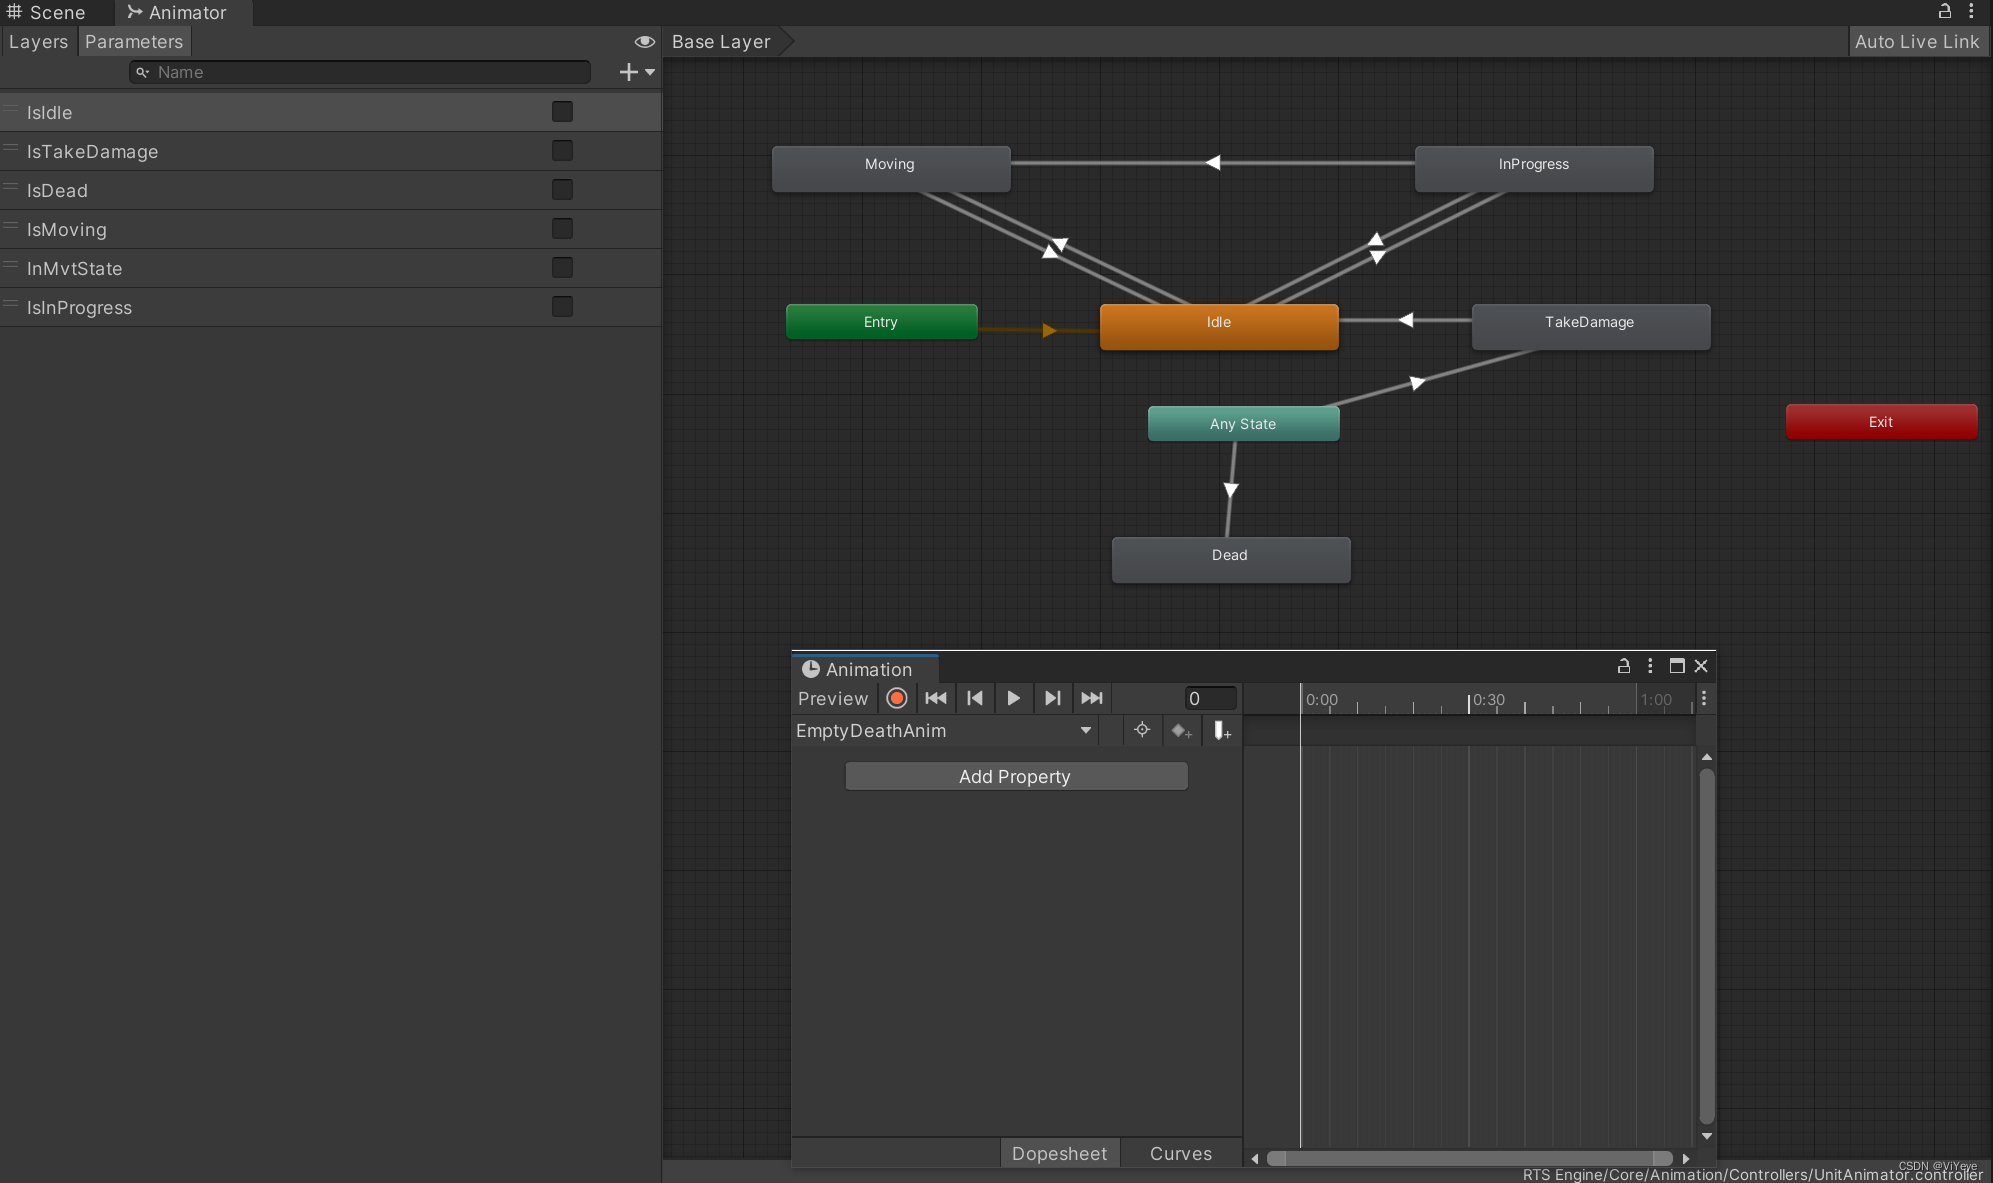The image size is (1993, 1183).
Task: Click the Auto Live Link button
Action: 1916,42
